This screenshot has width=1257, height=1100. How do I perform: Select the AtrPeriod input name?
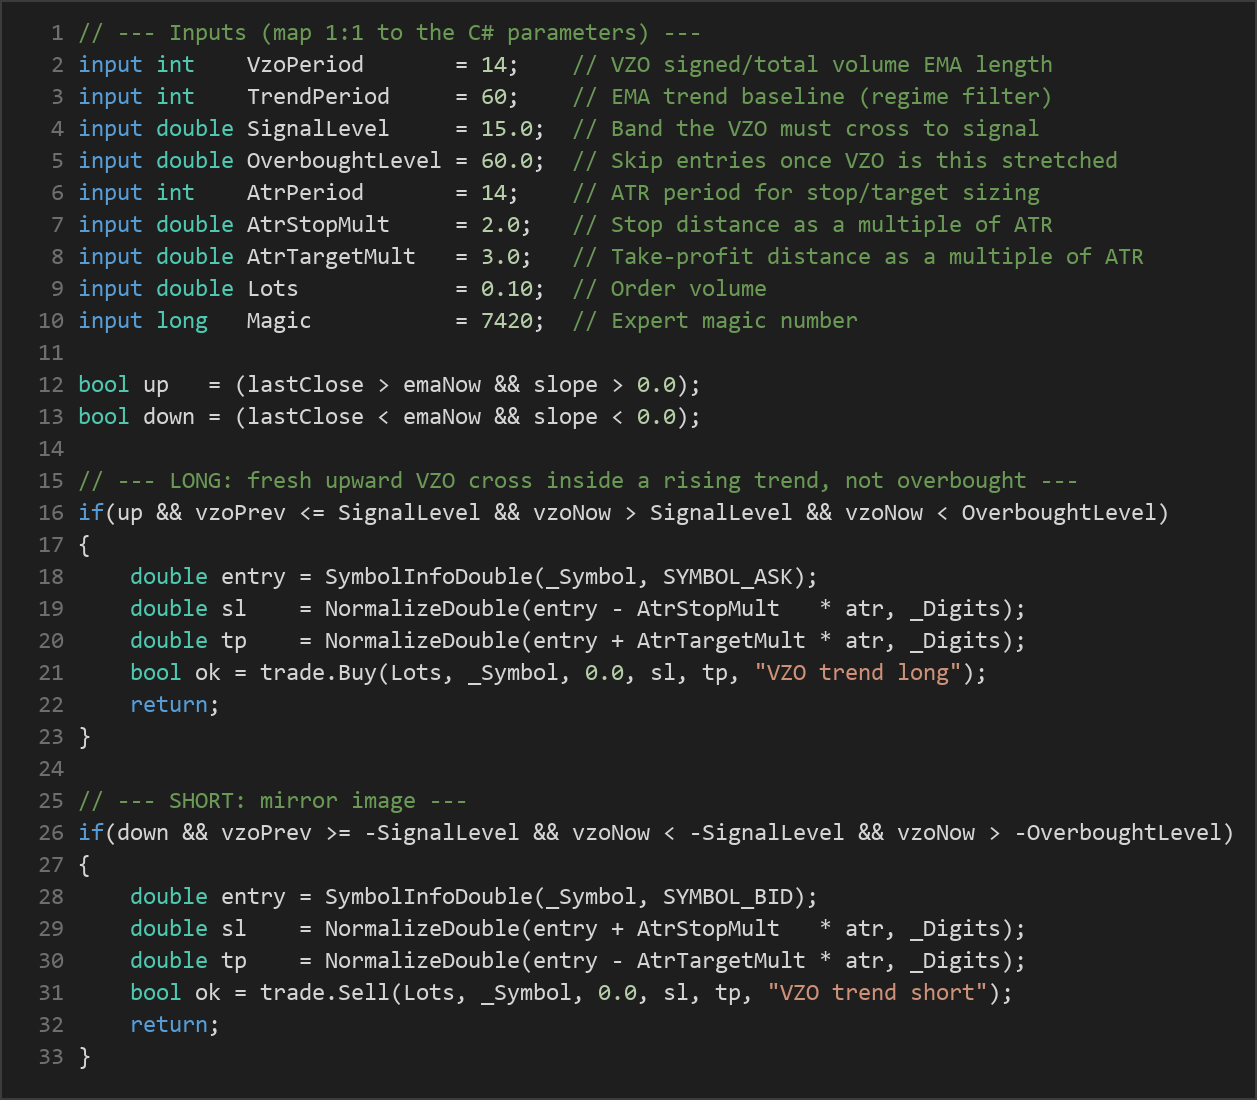pyautogui.click(x=305, y=193)
